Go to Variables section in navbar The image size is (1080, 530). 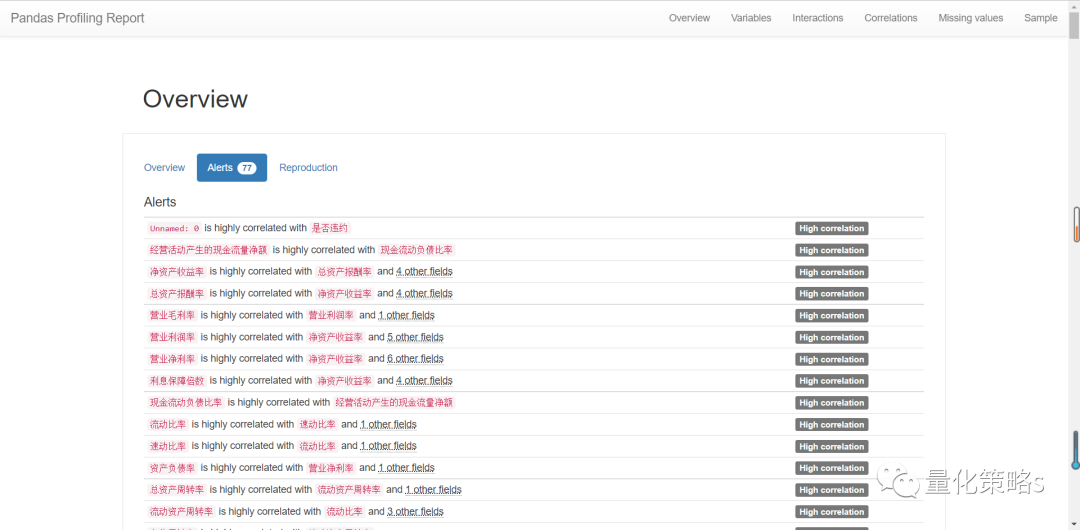click(751, 18)
